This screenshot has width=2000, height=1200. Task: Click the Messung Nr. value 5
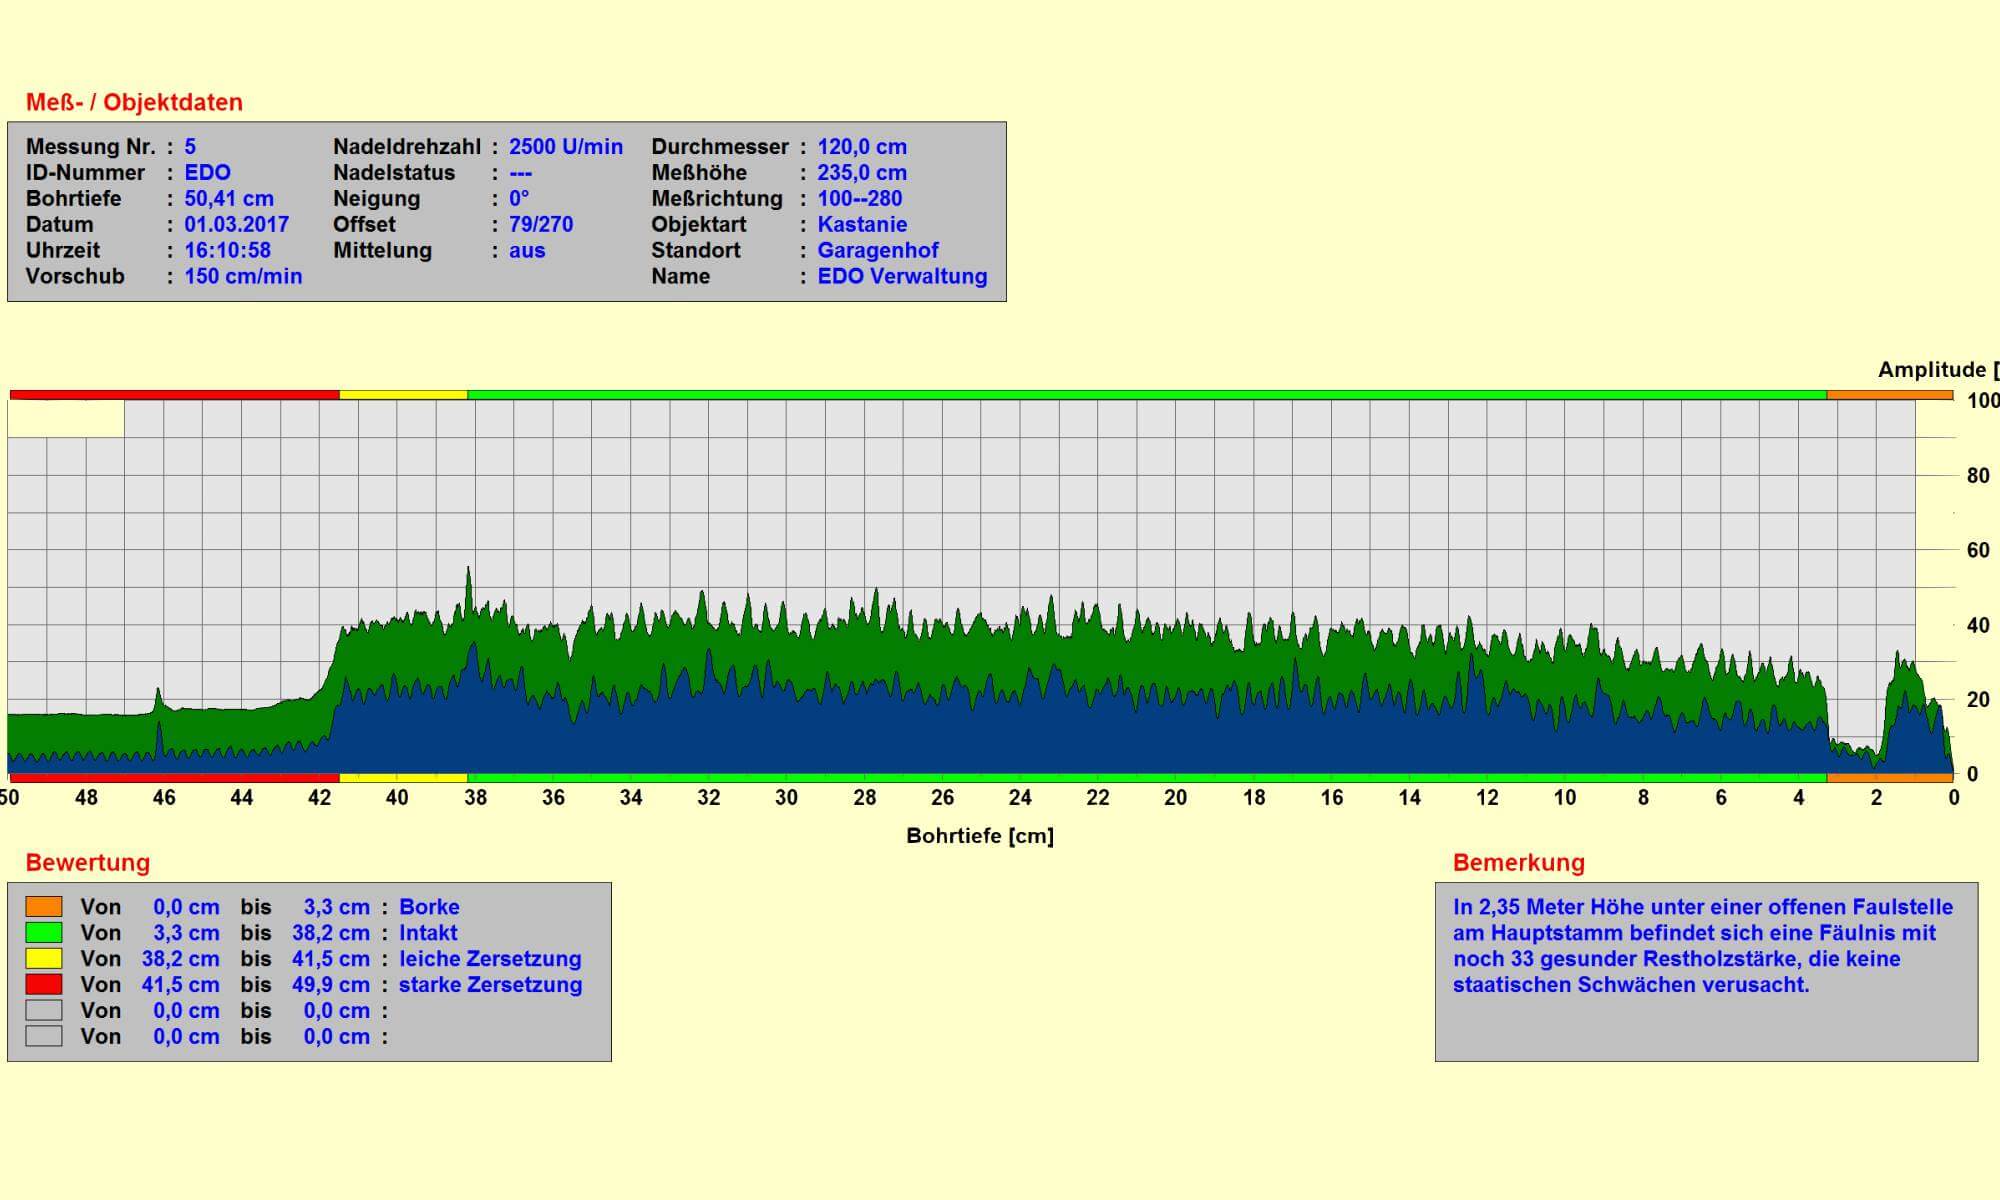pos(190,147)
